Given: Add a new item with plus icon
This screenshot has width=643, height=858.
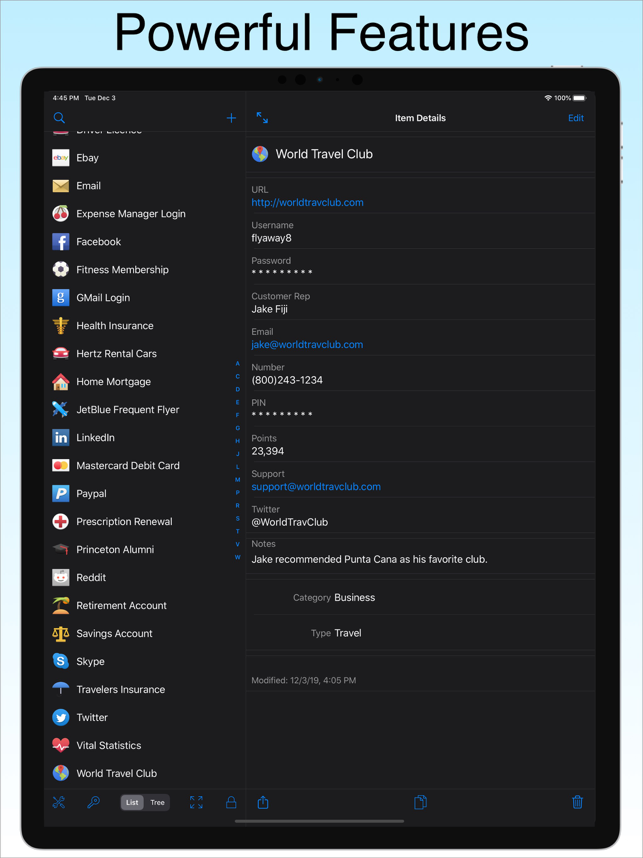Looking at the screenshot, I should 231,118.
